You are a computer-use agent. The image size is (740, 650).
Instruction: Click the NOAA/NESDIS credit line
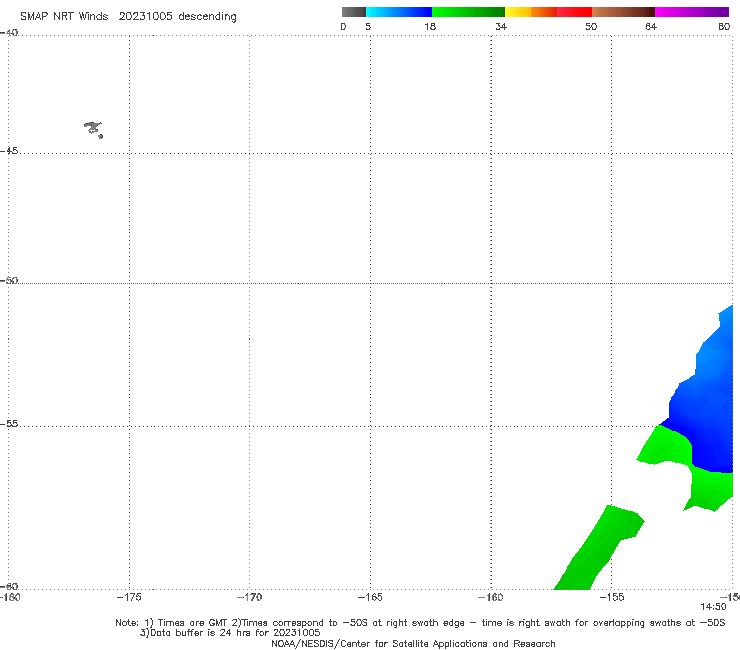(x=413, y=644)
